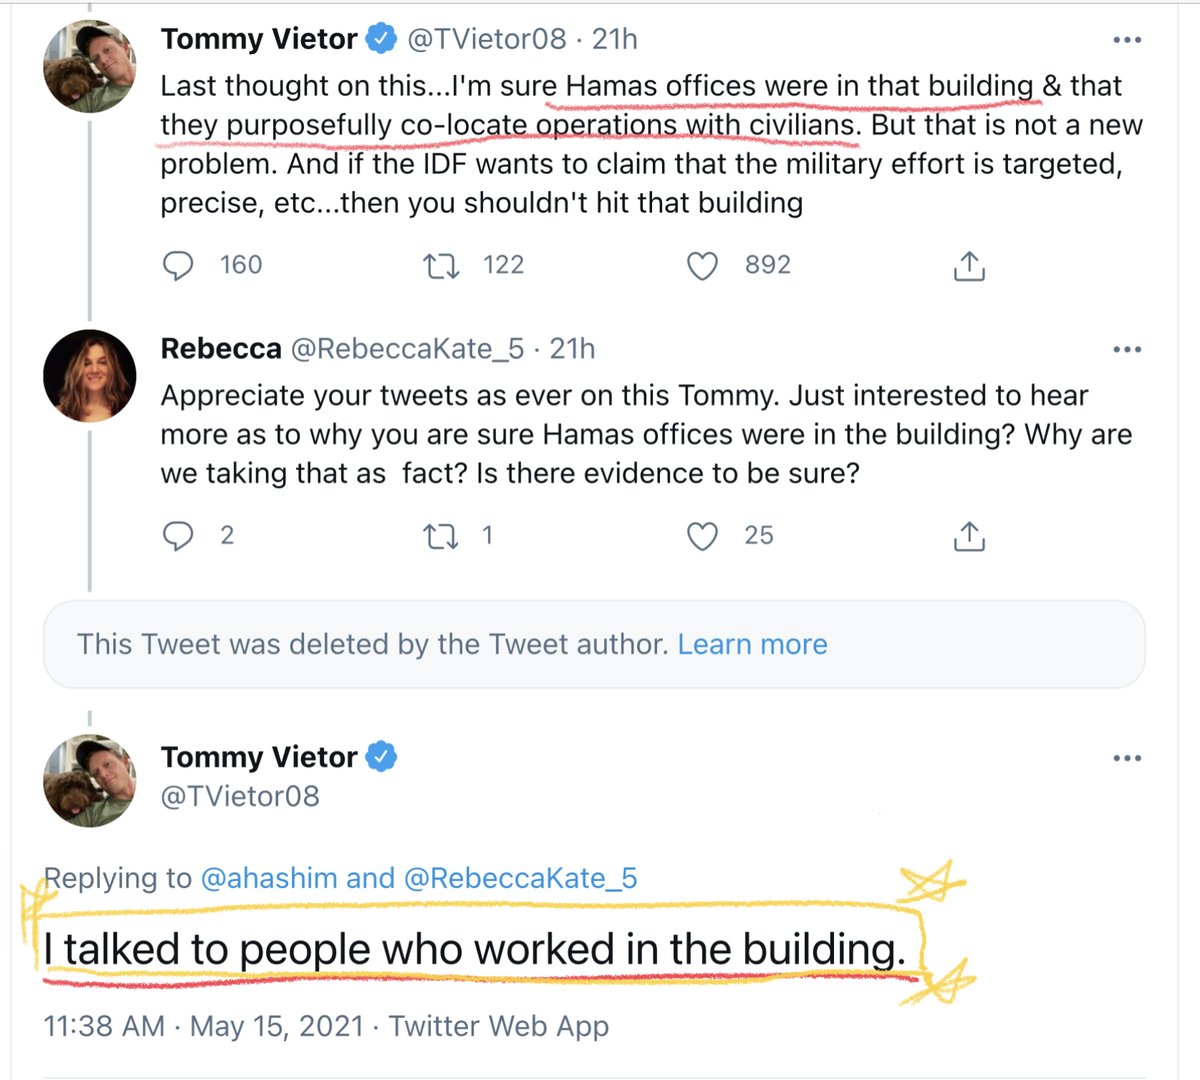This screenshot has height=1080, width=1200.
Task: Click the @TVietor08 handle on top tweet
Action: coord(486,39)
